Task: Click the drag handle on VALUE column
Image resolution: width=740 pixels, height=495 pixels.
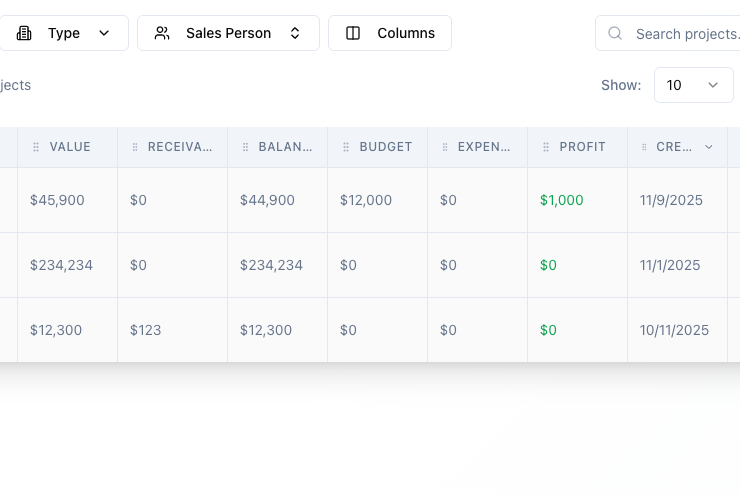Action: coord(36,147)
